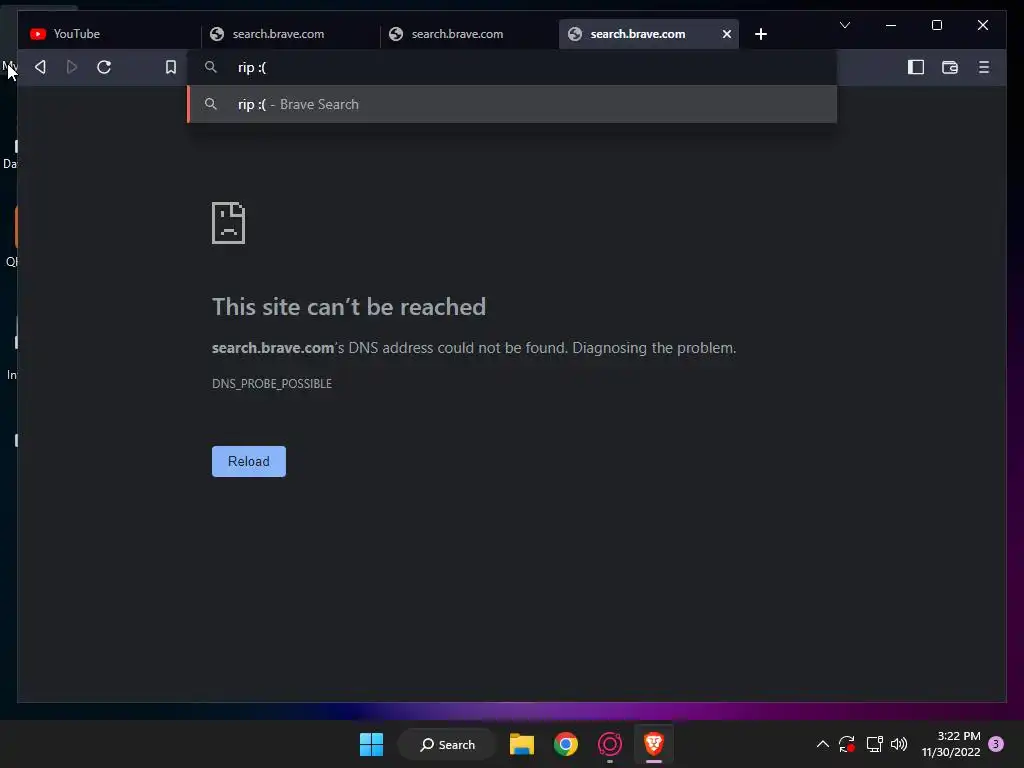Go back with the navigation arrow

pos(40,67)
